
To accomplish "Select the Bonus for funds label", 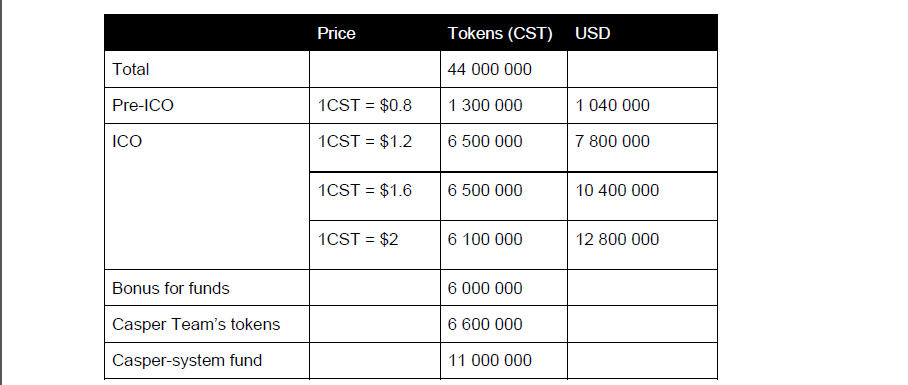I will [171, 288].
